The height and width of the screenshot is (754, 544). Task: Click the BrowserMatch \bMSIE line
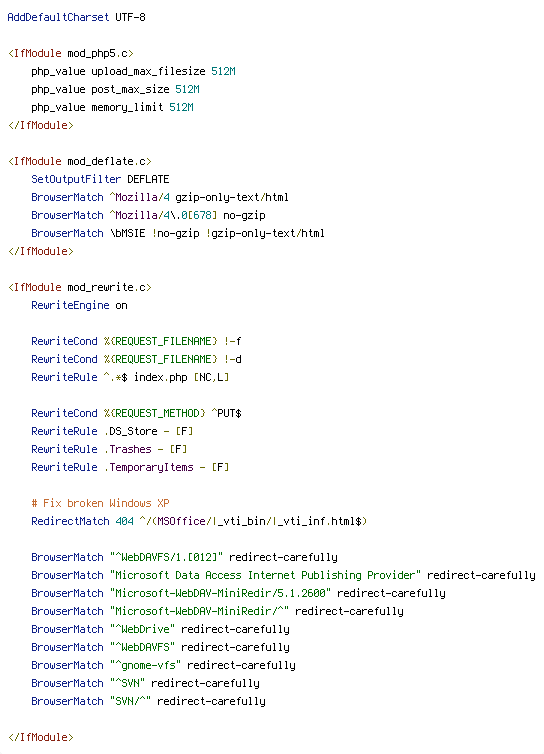[x=178, y=233]
